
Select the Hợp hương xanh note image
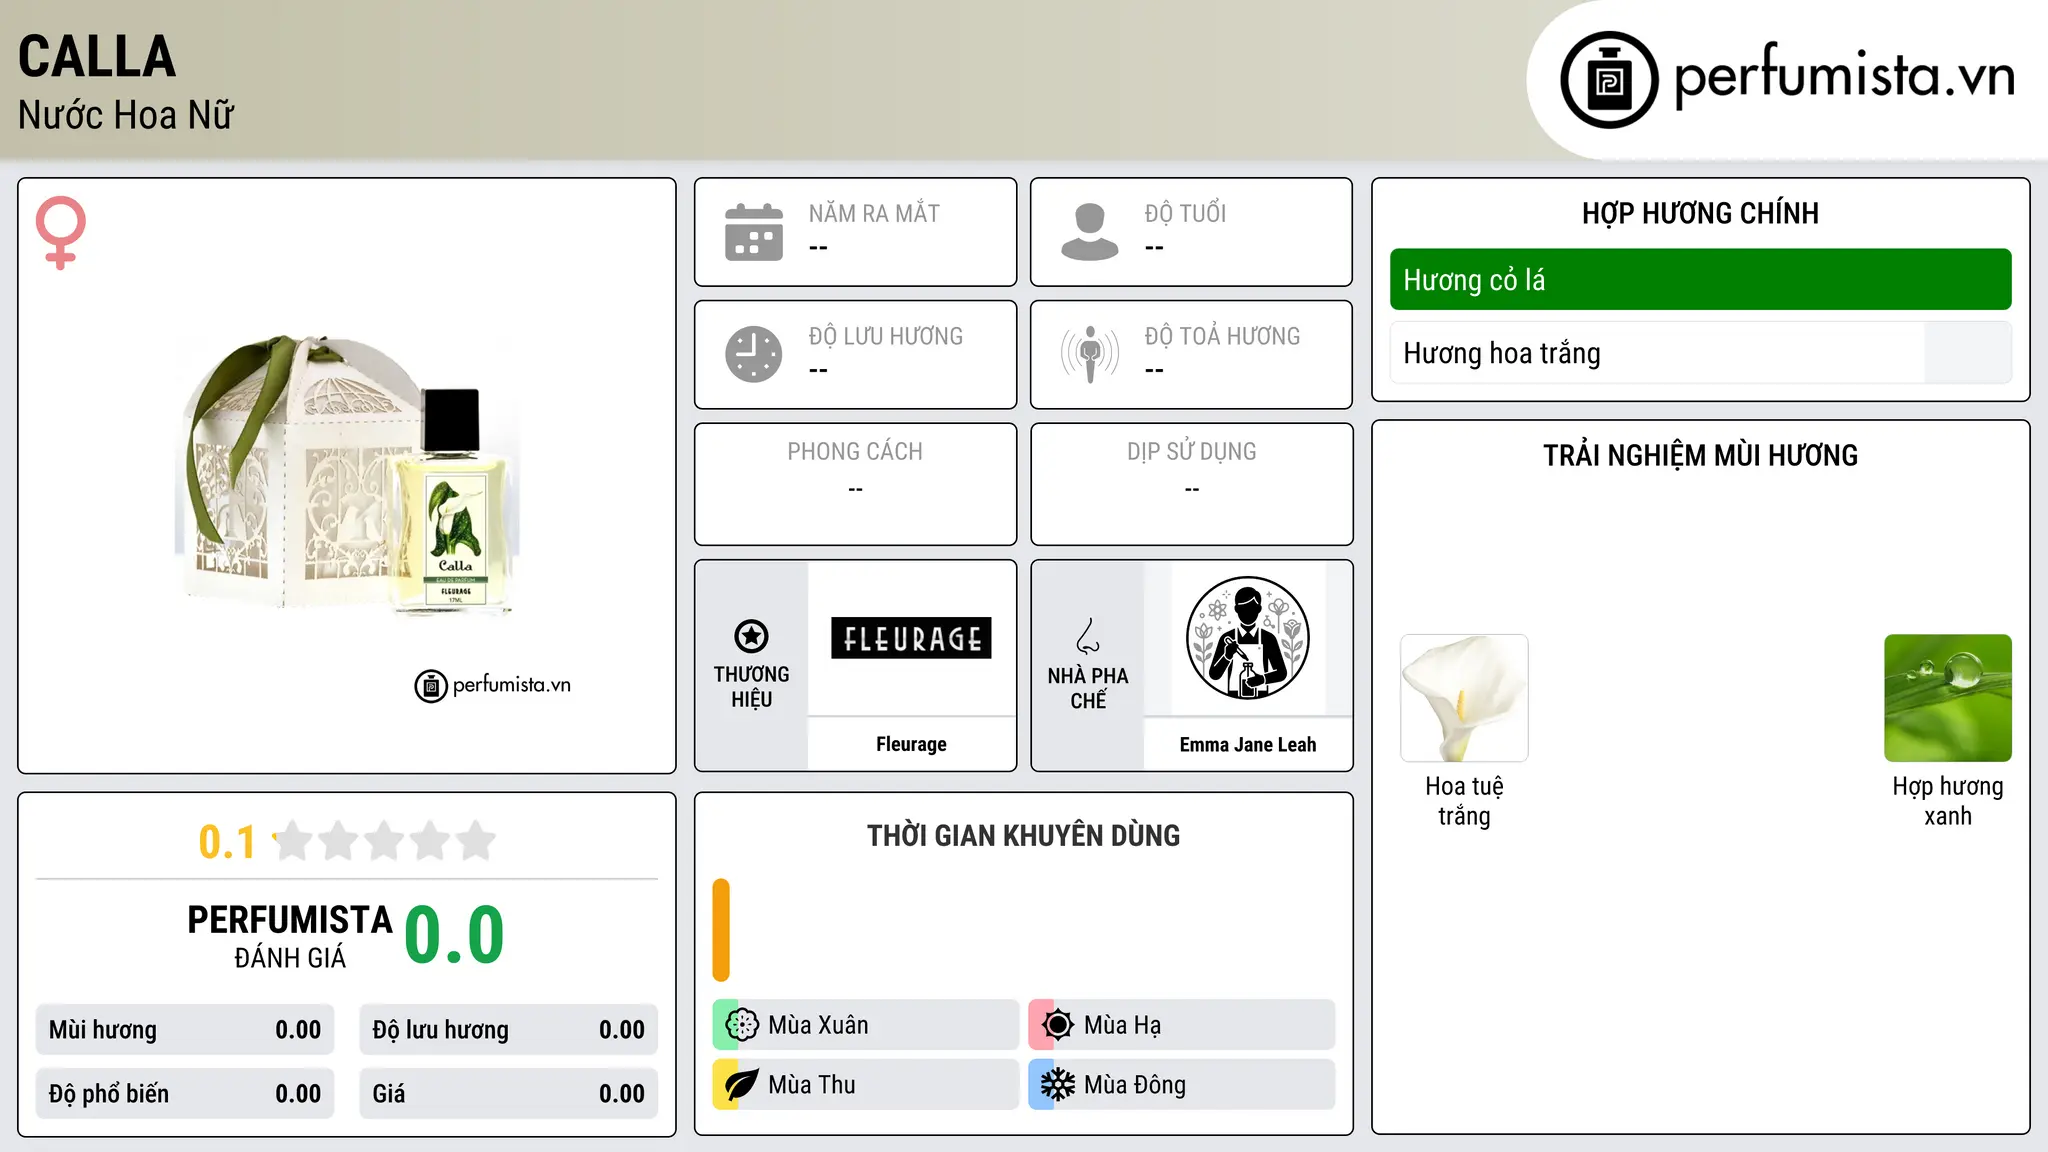coord(1948,698)
